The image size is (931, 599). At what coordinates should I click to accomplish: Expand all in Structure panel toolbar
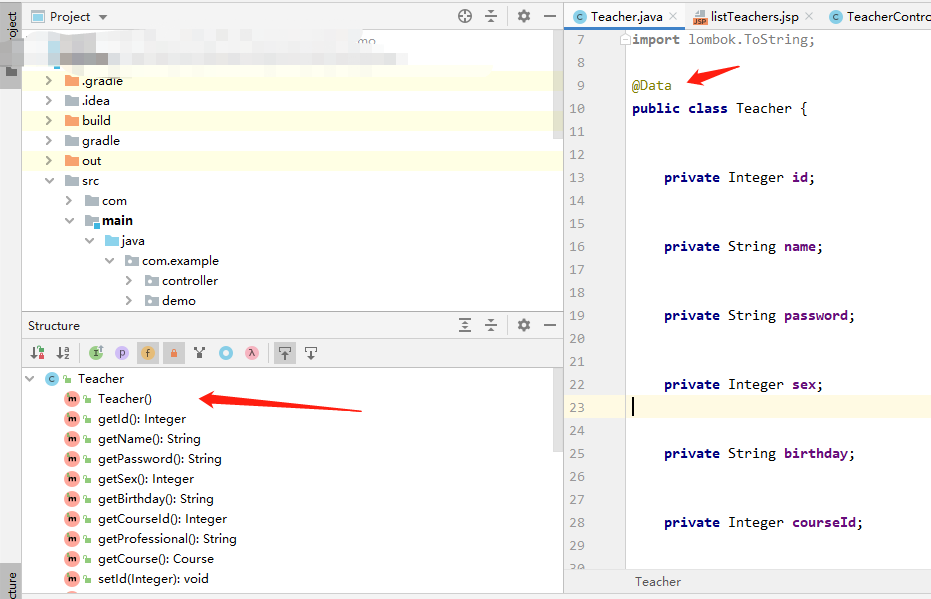[x=465, y=325]
